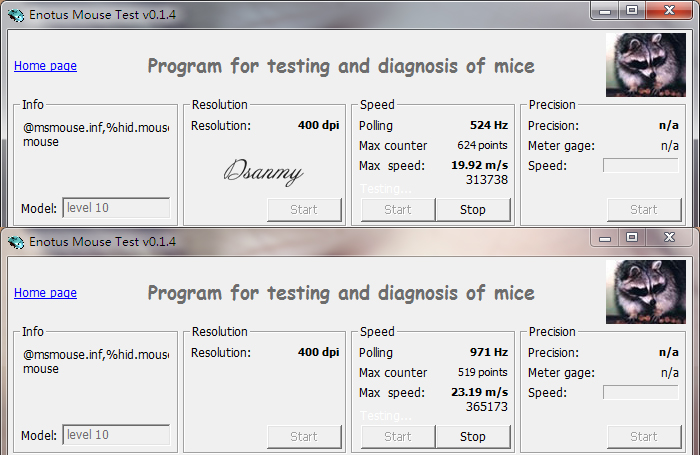Click the raccoon picture in the 971 Hz window
700x455 pixels.
pyautogui.click(x=645, y=292)
